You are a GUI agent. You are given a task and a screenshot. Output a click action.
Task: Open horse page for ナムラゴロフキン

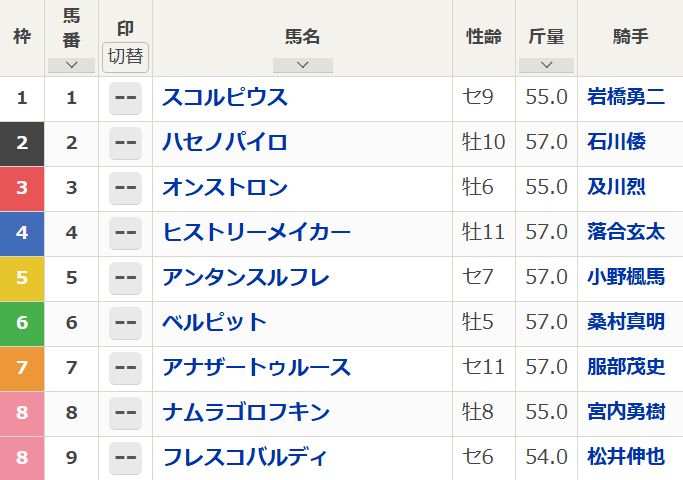(246, 412)
